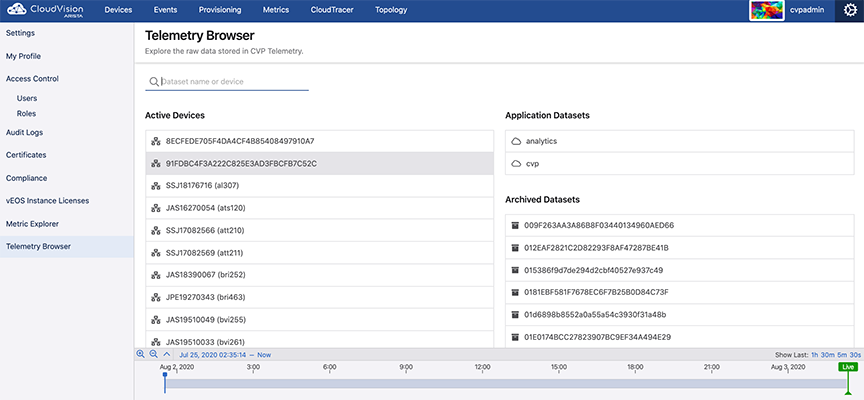Screen dimensions: 864x400
Task: Click device icon beside JAS19510033 (bvi261)
Action: coord(156,342)
